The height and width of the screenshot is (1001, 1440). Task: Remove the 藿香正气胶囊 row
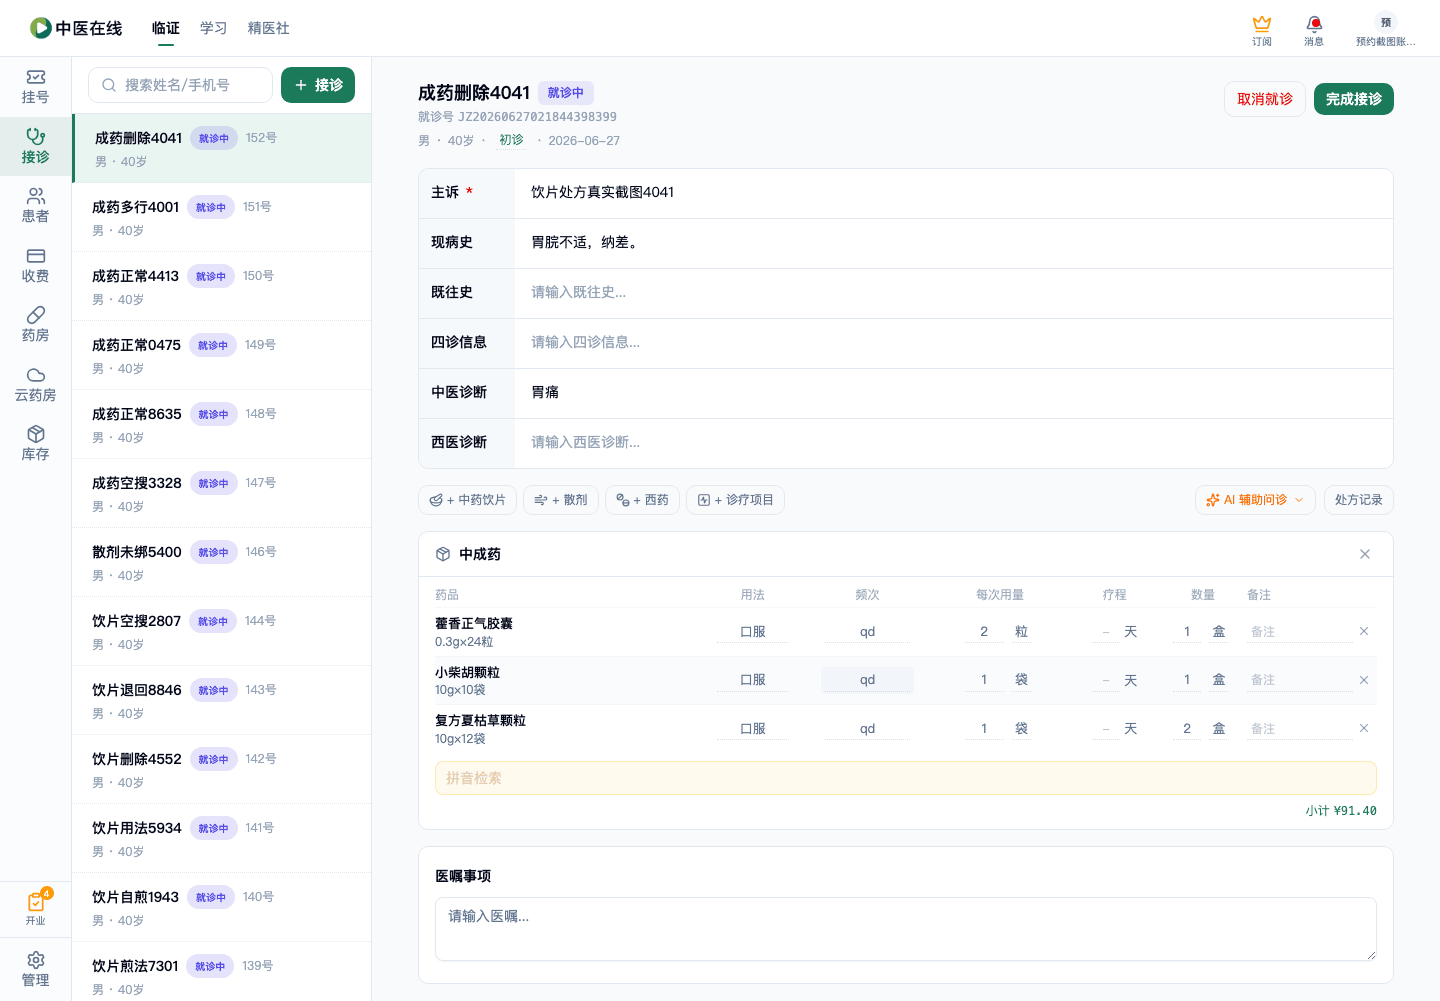(x=1364, y=631)
